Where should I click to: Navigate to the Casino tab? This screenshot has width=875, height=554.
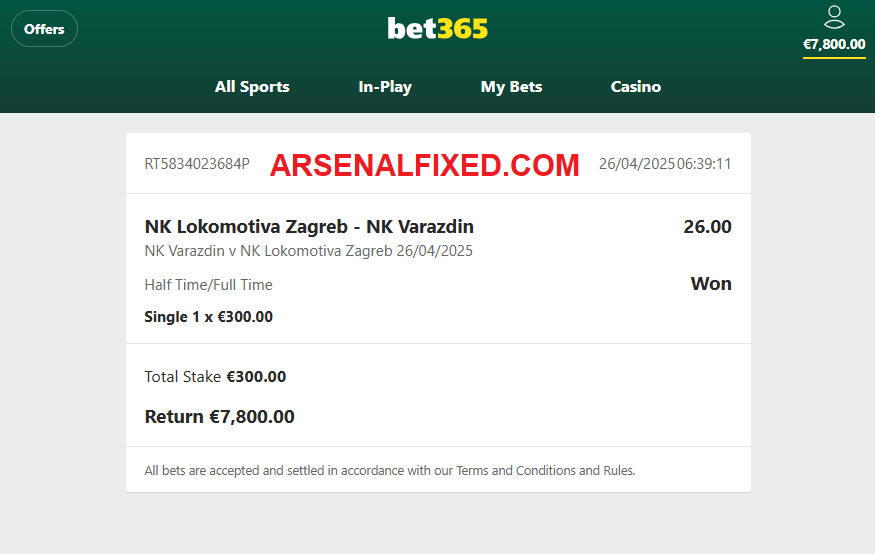636,86
